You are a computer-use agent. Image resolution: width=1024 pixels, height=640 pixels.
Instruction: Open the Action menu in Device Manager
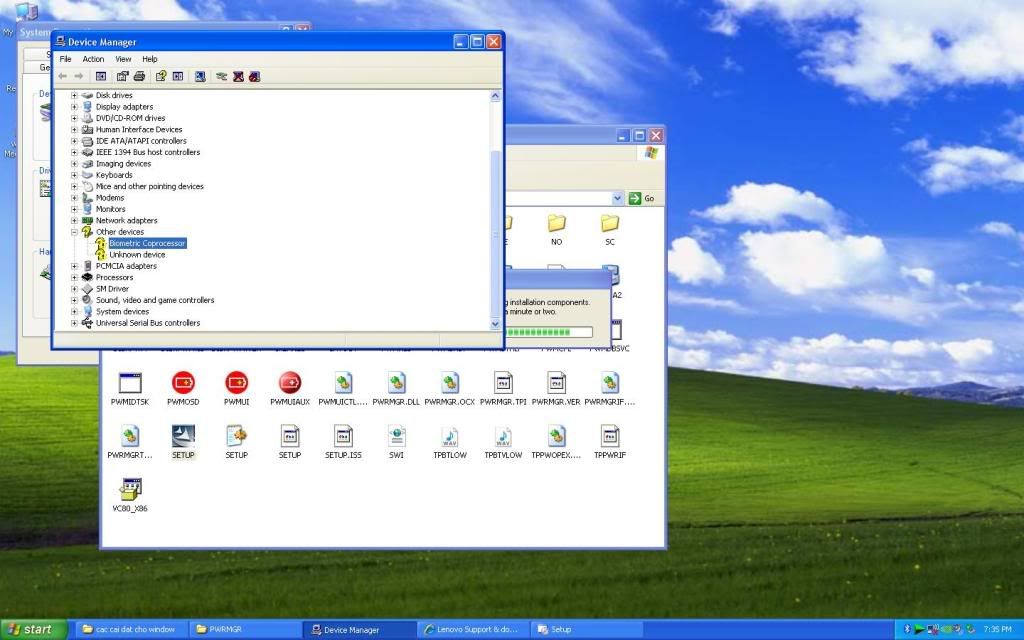click(x=93, y=59)
